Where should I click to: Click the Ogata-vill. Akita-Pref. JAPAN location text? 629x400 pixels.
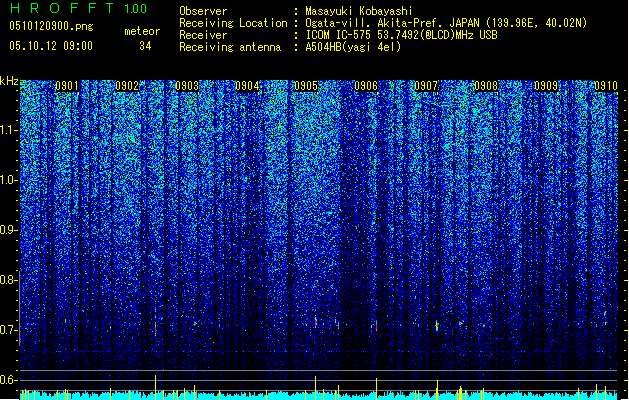(446, 23)
